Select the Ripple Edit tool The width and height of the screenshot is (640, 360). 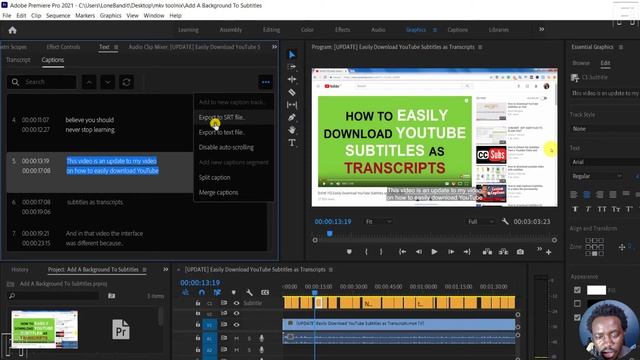(292, 79)
